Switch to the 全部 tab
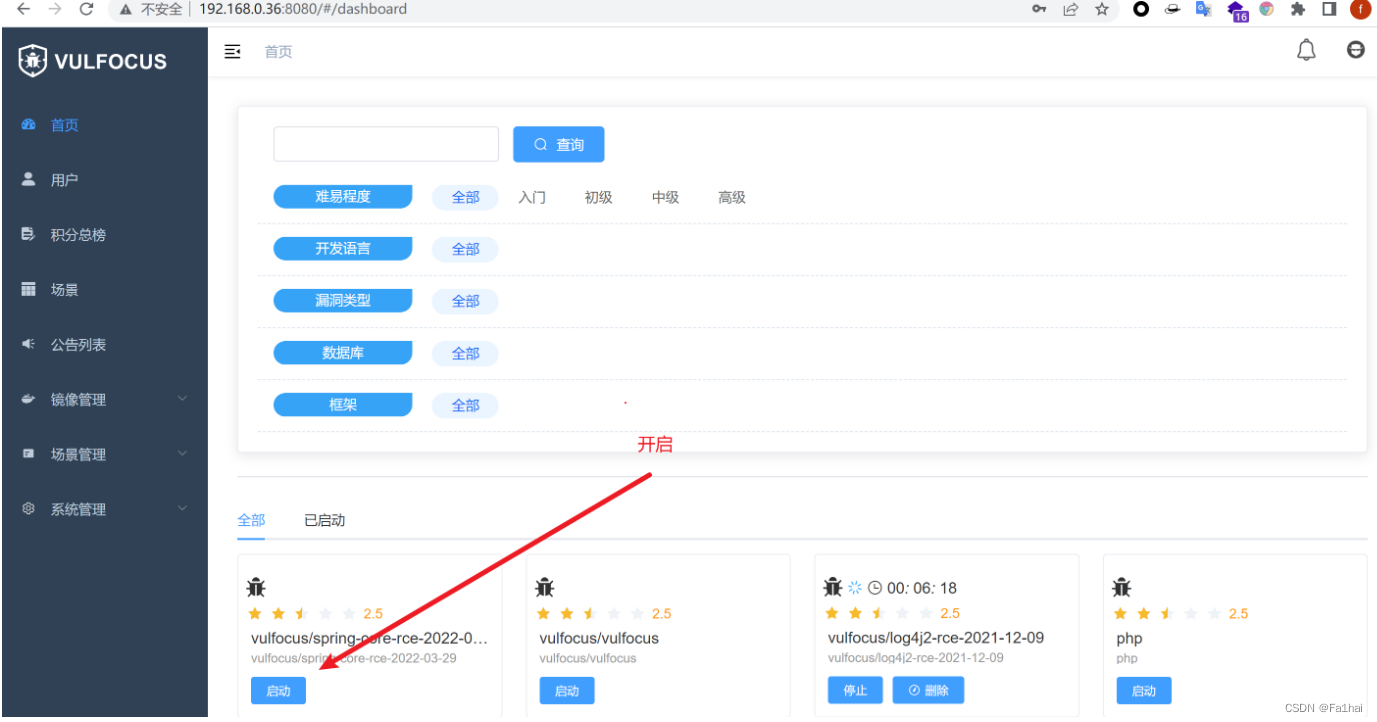1377x722 pixels. click(x=251, y=520)
